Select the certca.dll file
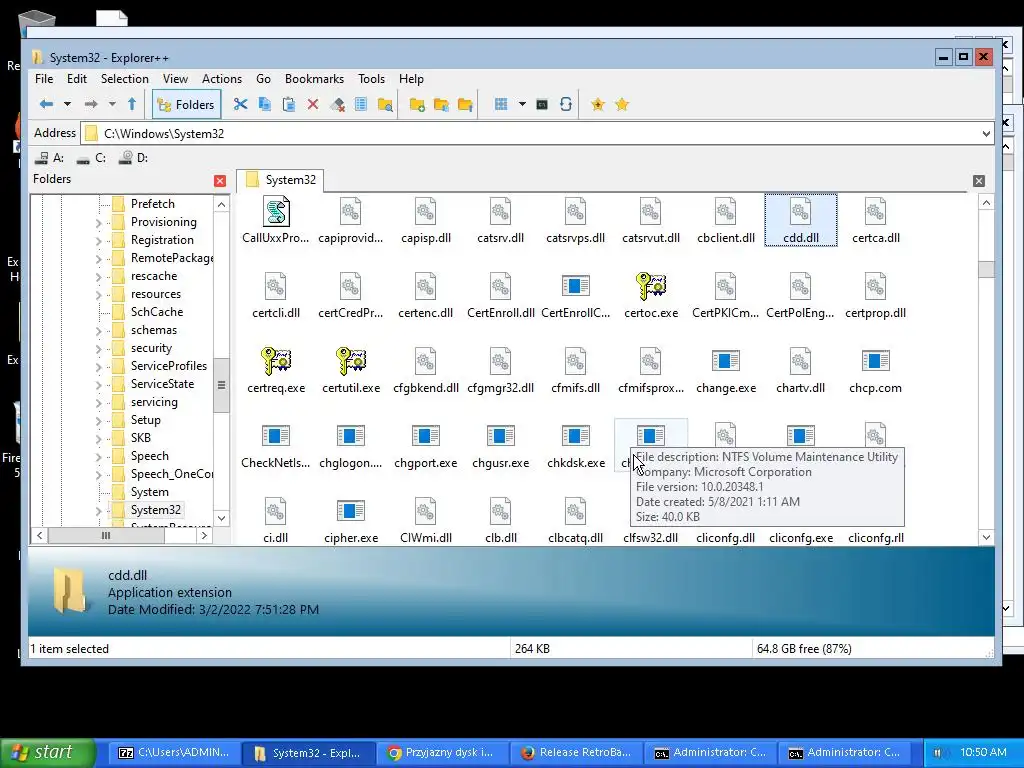Image resolution: width=1024 pixels, height=768 pixels. tap(876, 220)
